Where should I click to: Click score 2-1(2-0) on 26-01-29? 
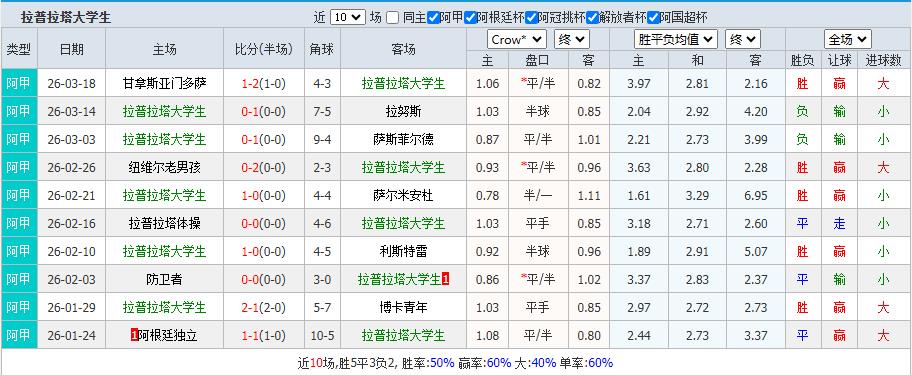click(263, 307)
